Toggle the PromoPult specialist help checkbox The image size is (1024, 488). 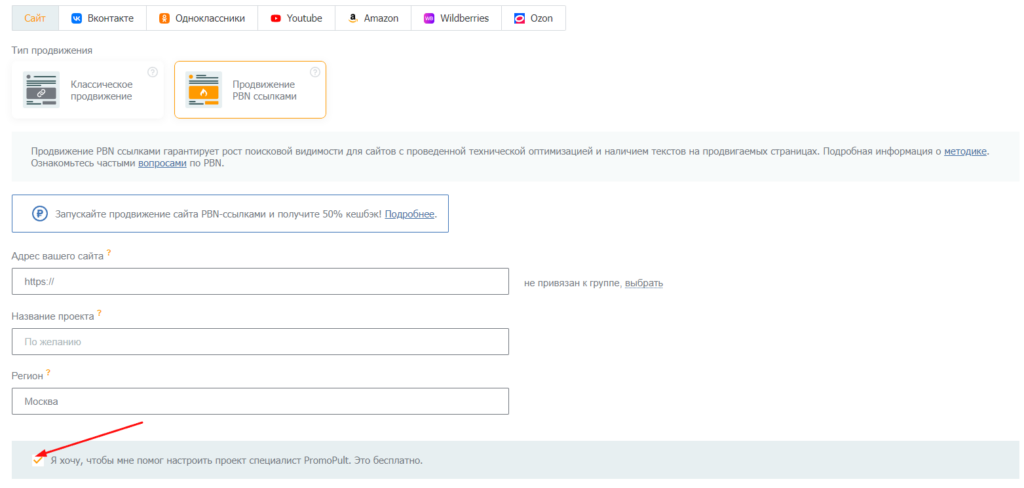click(x=38, y=460)
